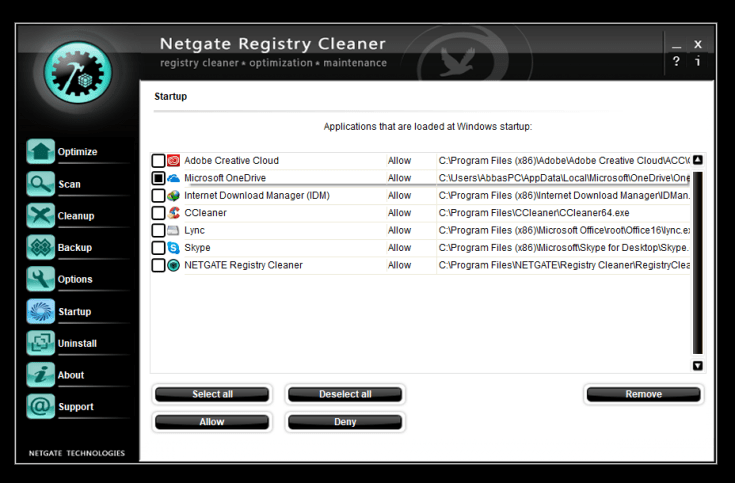Click the Adobe Creative Cloud app icon
Image resolution: width=735 pixels, height=483 pixels.
pyautogui.click(x=173, y=160)
